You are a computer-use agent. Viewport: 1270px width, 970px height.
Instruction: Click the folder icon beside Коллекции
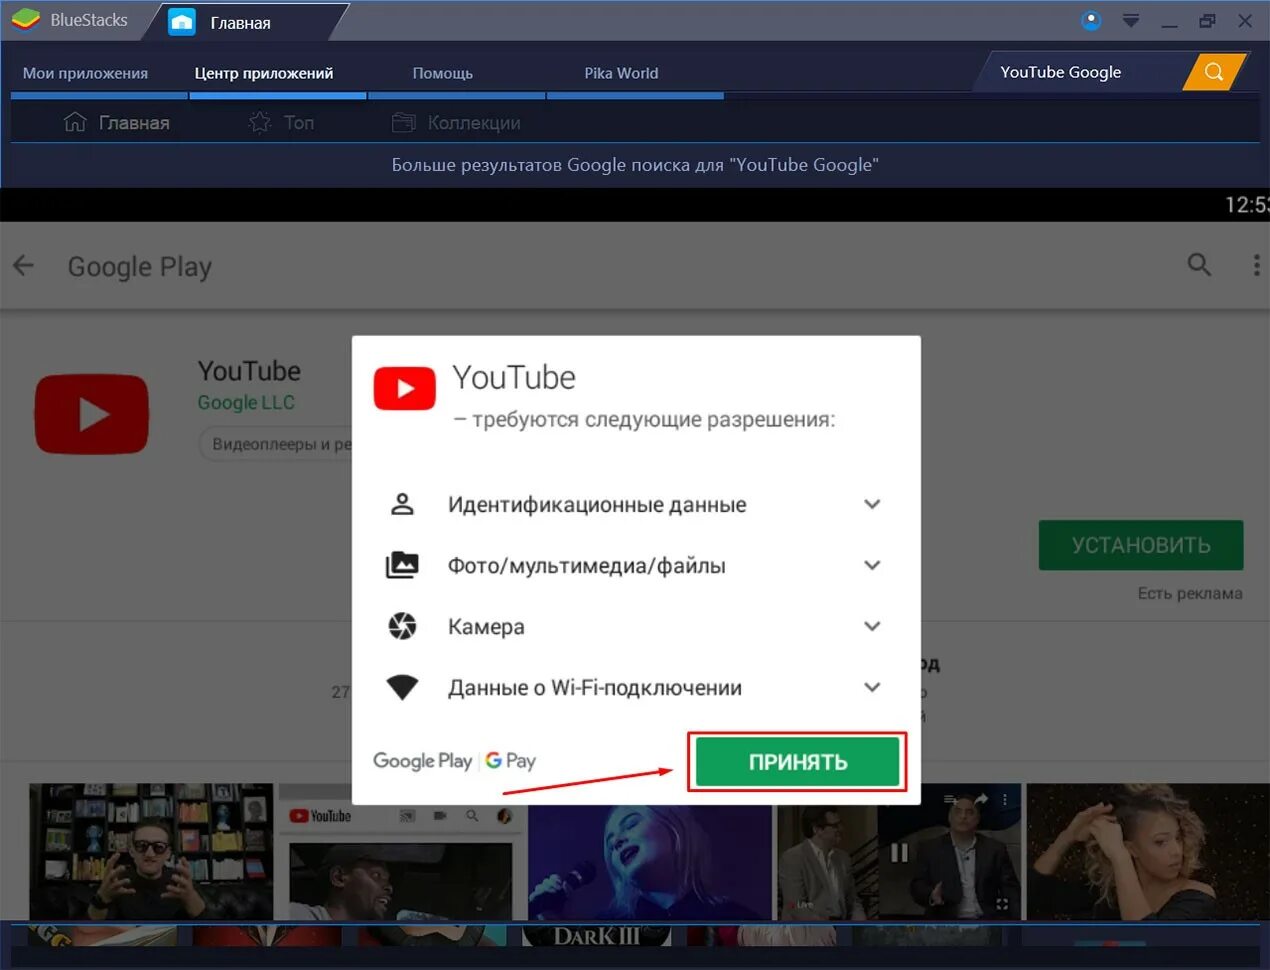pos(403,122)
